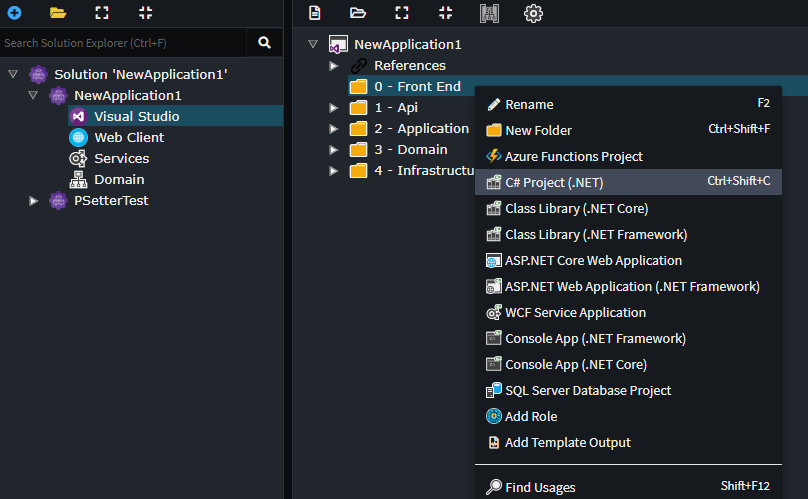Choose Find Usages from context menu
Screen dimensions: 808x499
pyautogui.click(x=628, y=487)
